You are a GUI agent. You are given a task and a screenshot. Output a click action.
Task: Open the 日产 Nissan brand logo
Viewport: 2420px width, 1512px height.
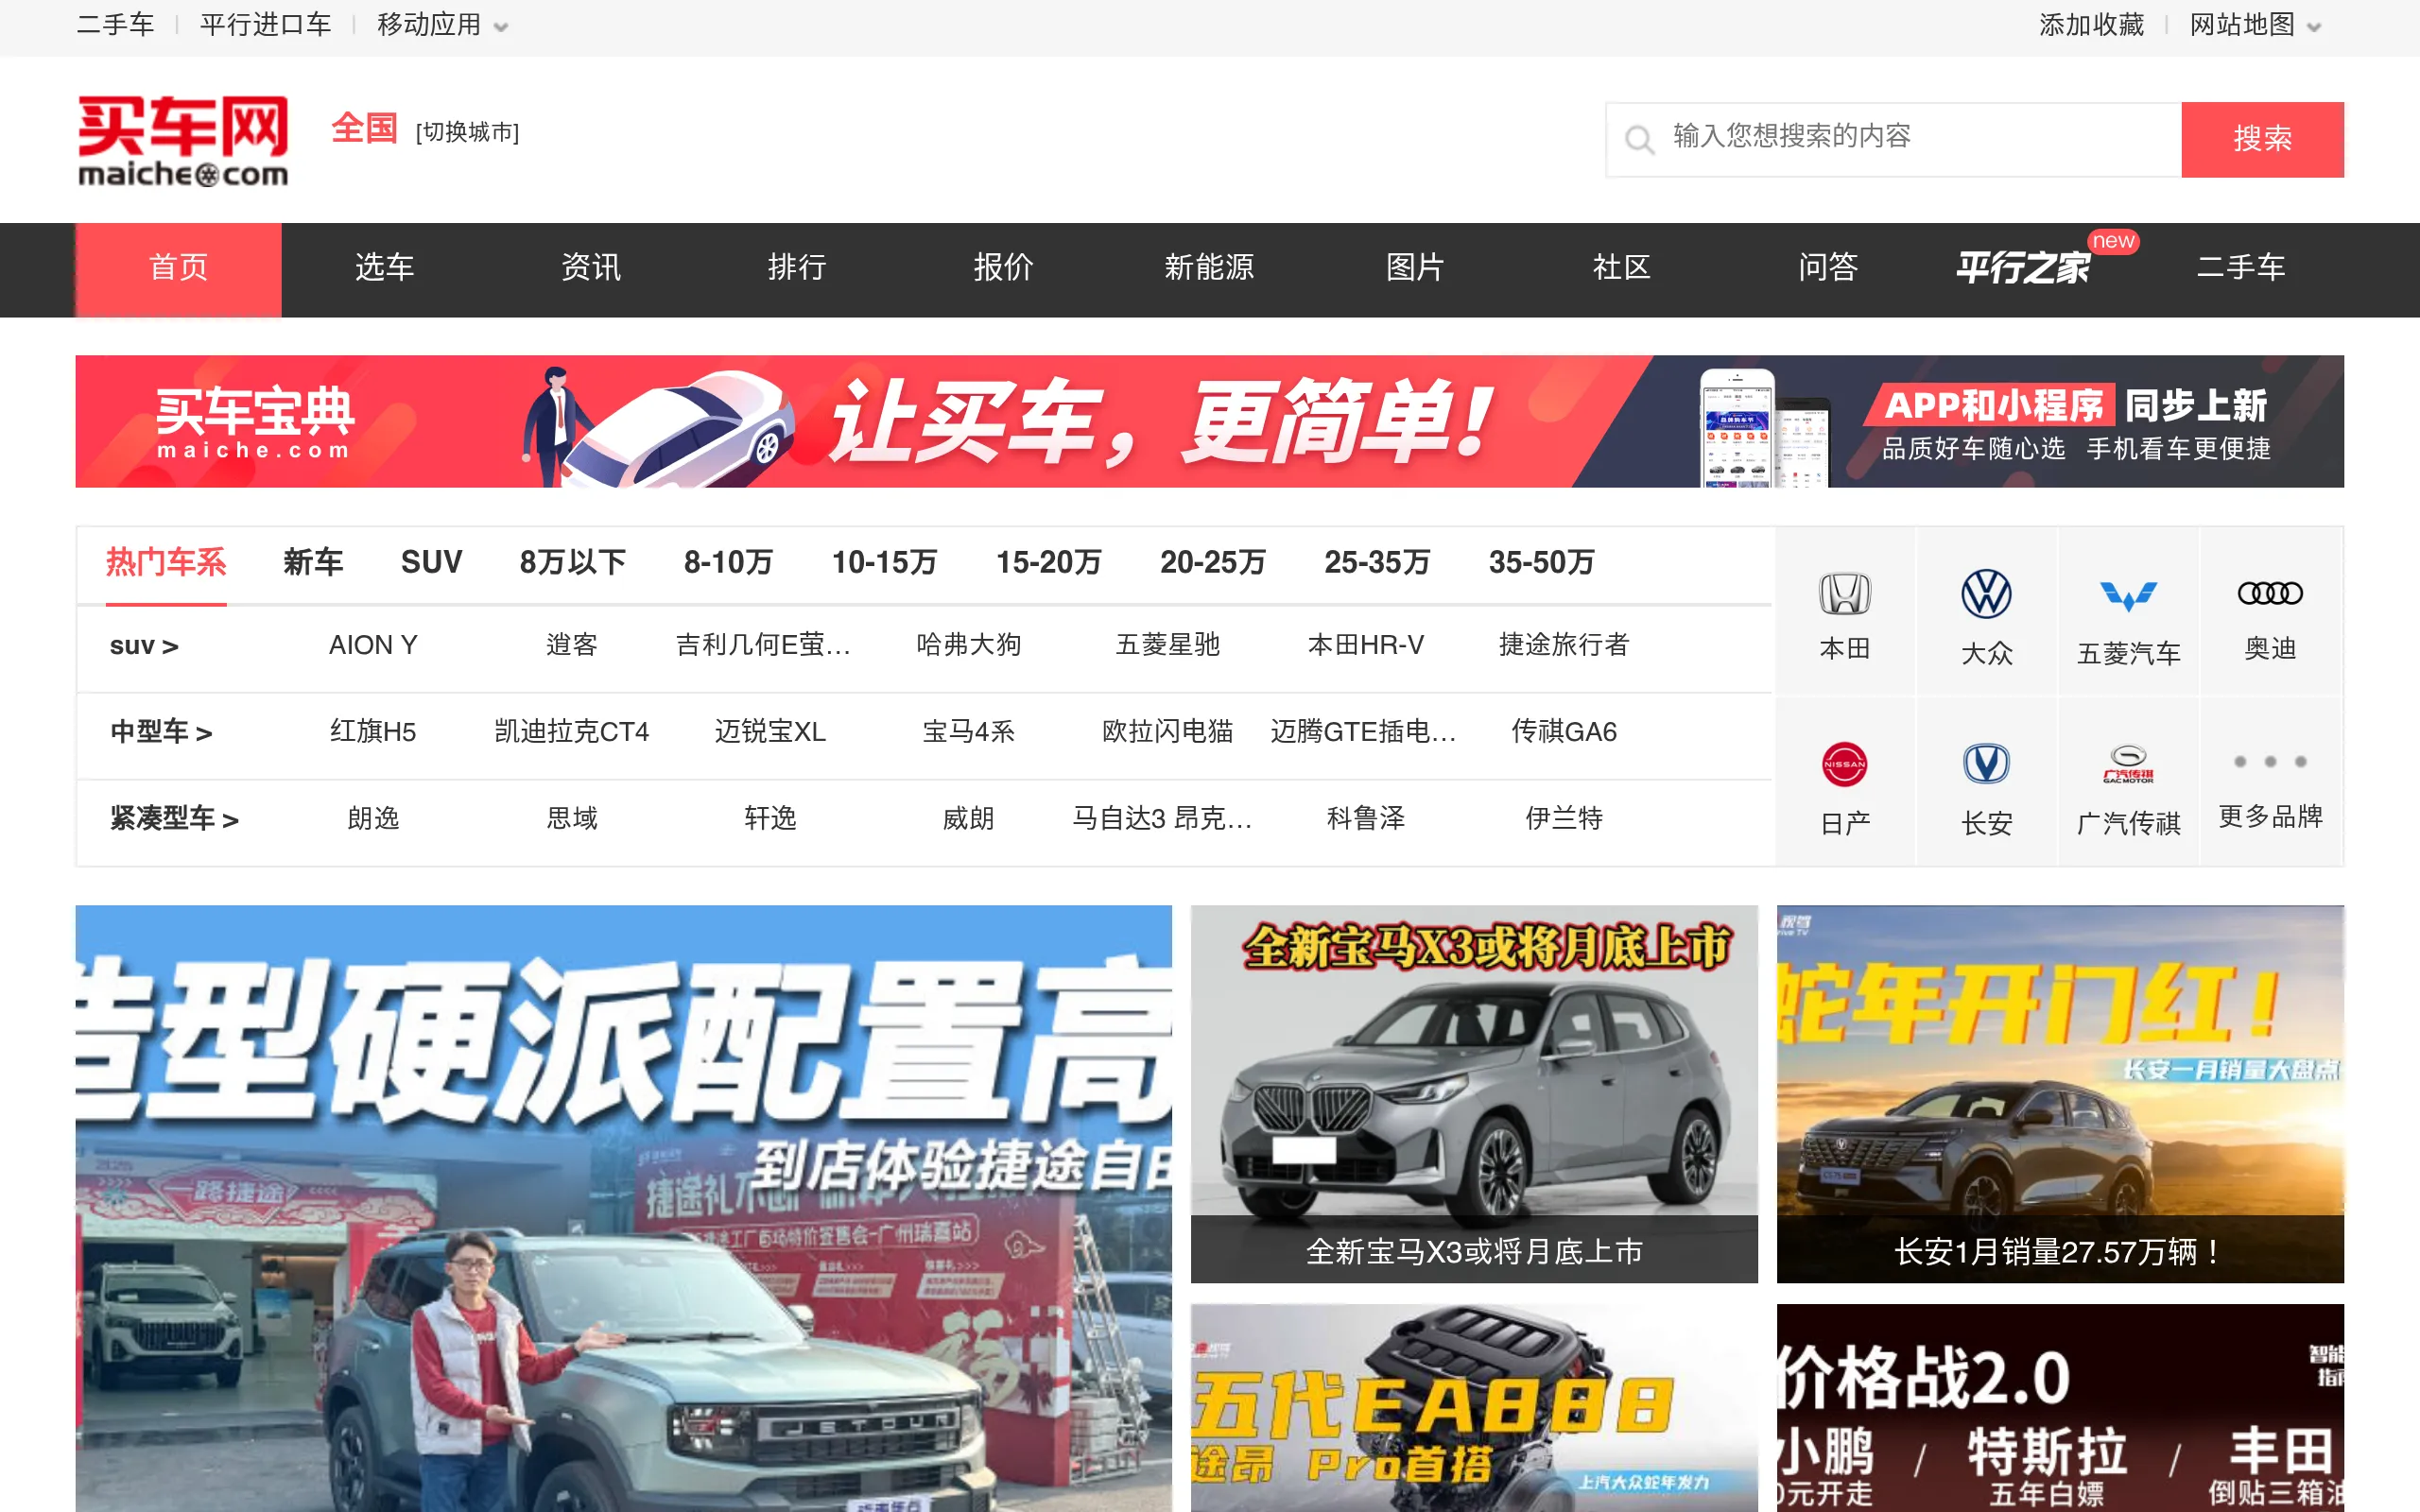[x=1845, y=765]
